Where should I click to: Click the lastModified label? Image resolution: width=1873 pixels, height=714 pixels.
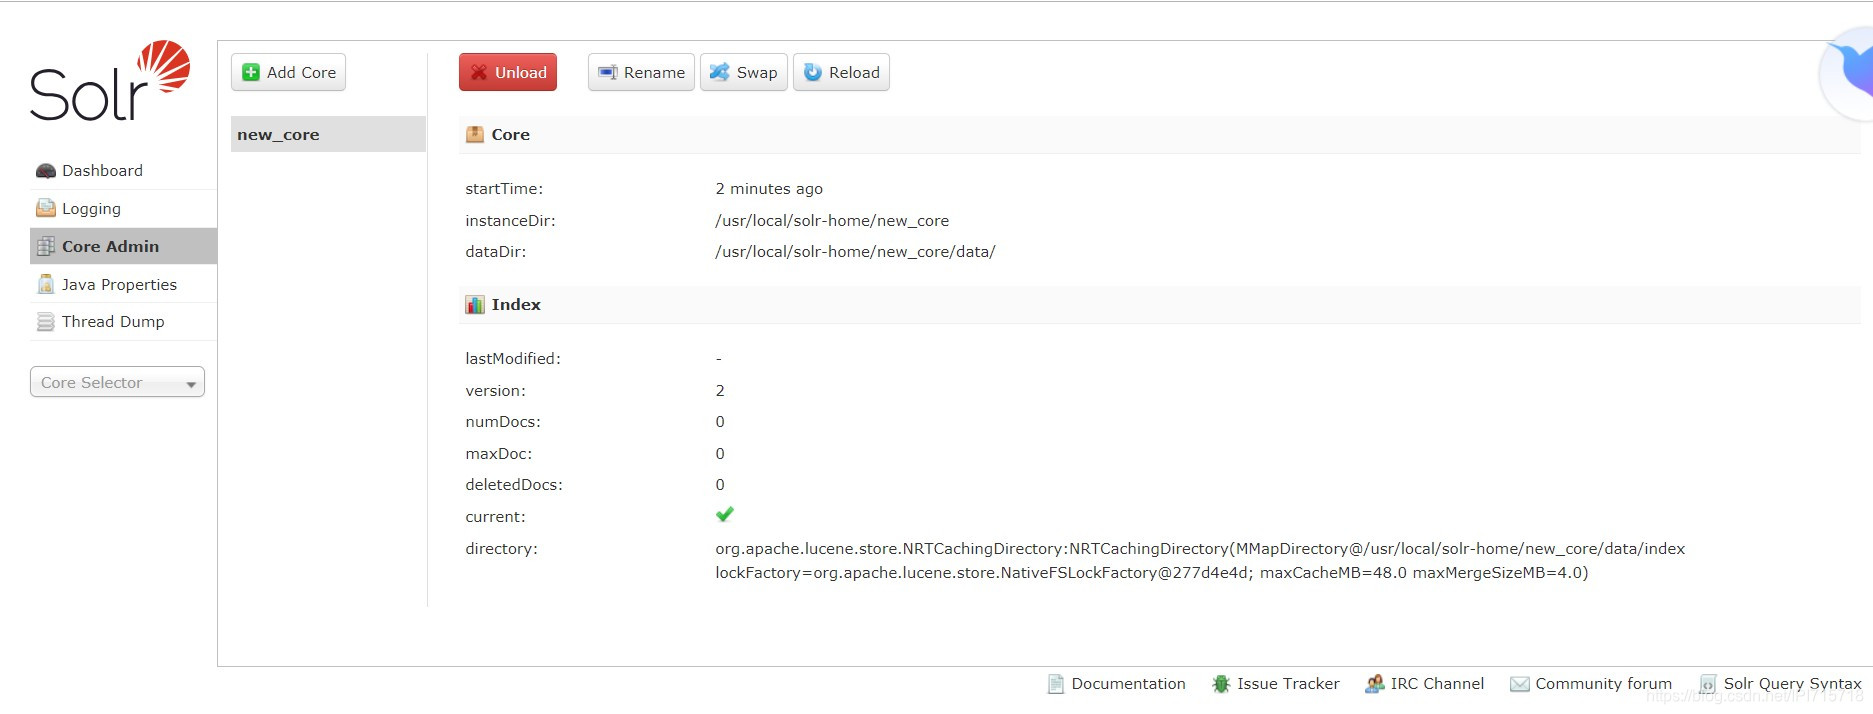point(513,359)
